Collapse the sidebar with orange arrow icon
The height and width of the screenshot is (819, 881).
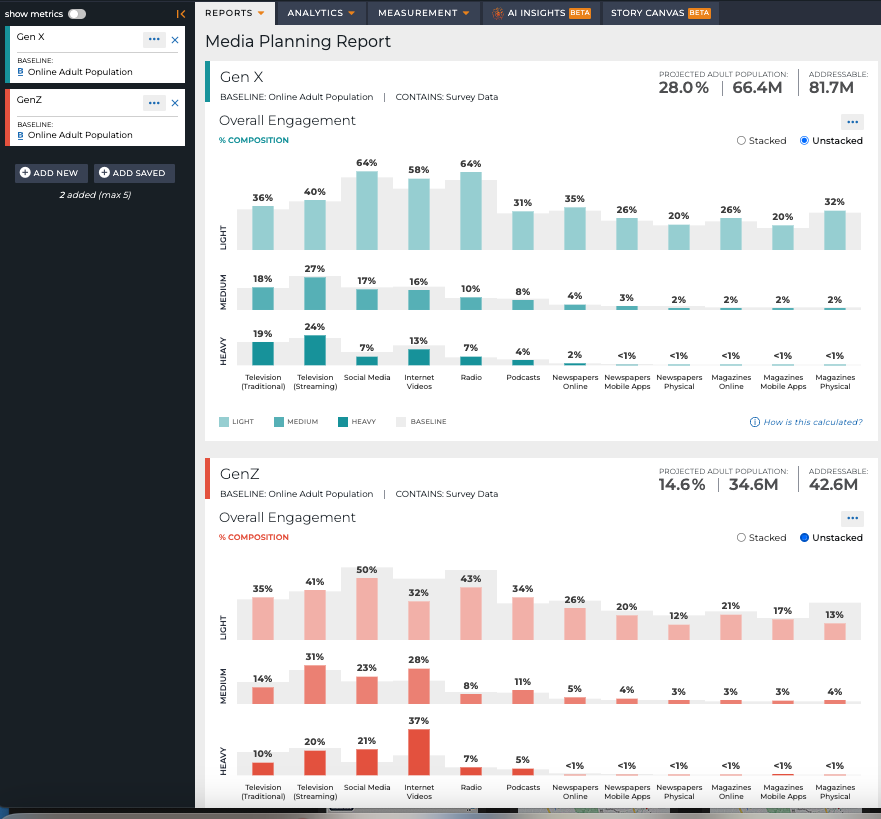point(180,14)
